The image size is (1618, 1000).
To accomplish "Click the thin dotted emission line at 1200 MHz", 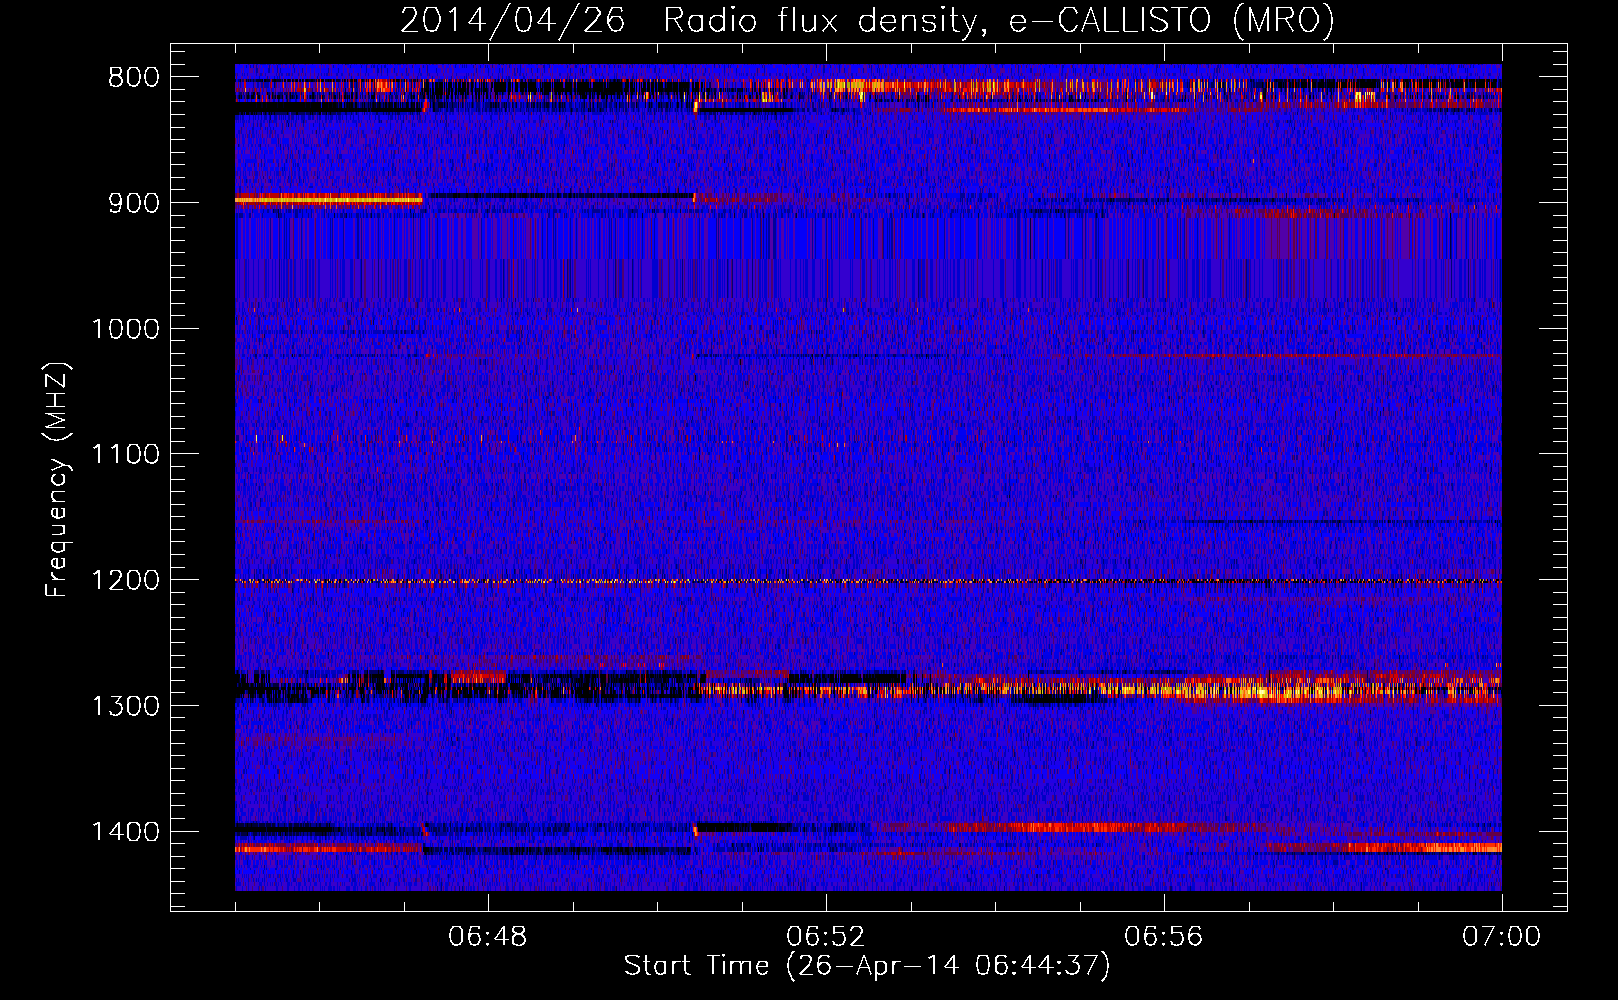I will pos(868,581).
